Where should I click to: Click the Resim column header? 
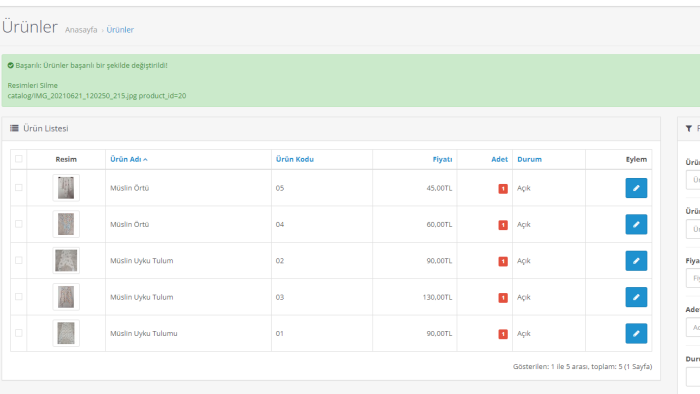point(66,159)
